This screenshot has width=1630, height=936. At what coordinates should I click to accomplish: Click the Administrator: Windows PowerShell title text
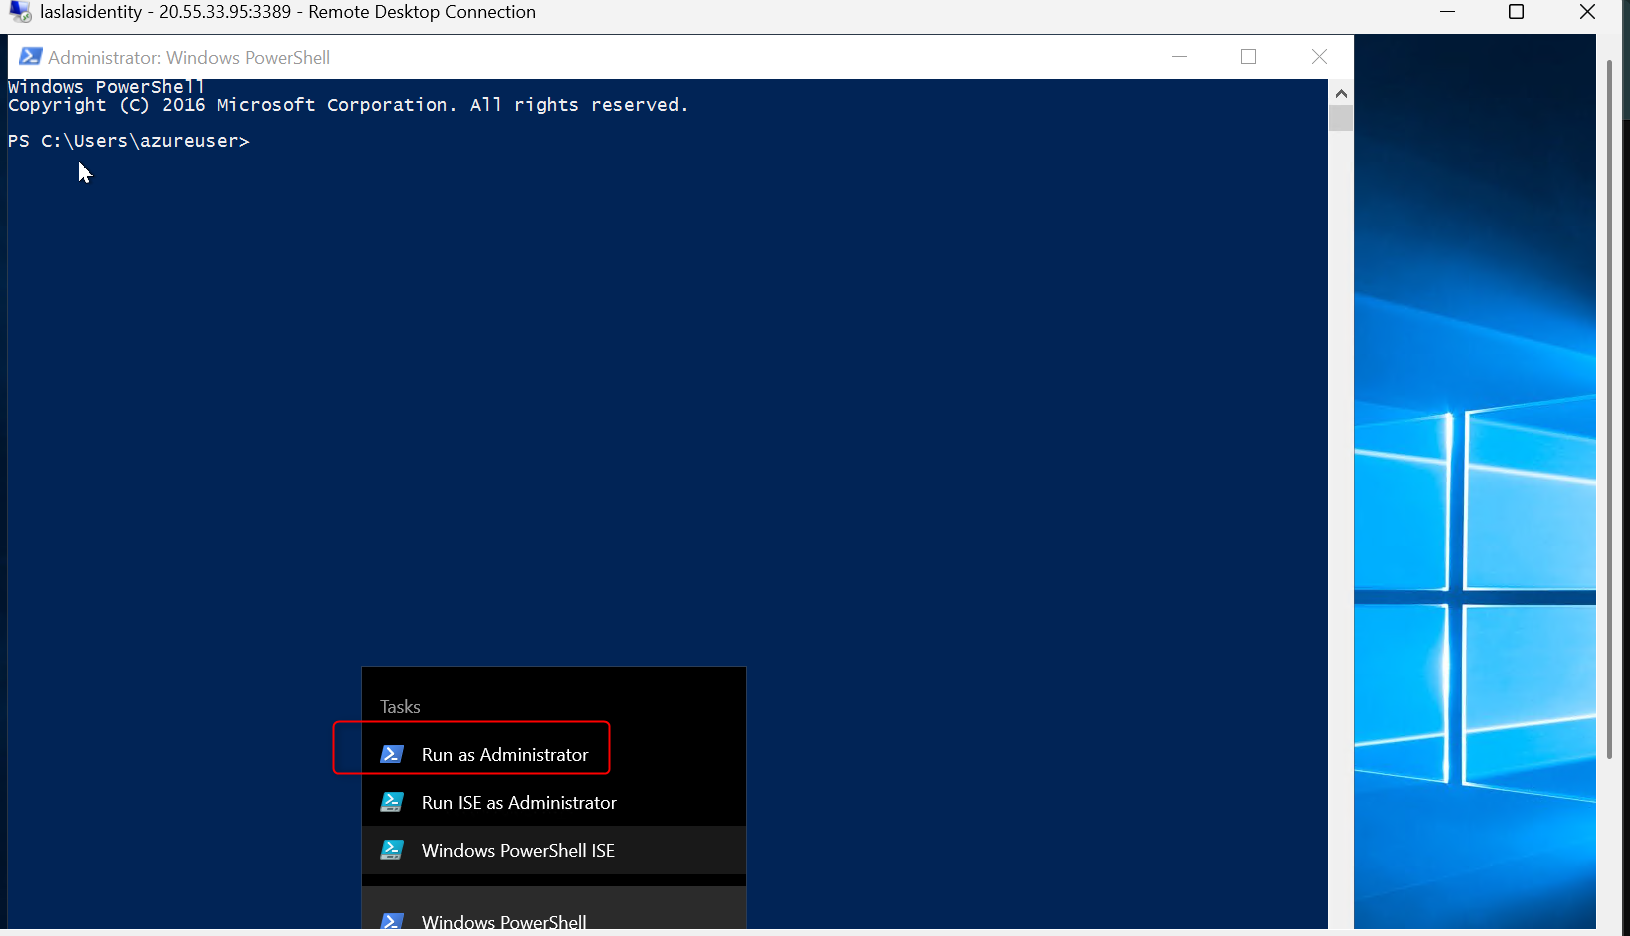[x=189, y=57]
